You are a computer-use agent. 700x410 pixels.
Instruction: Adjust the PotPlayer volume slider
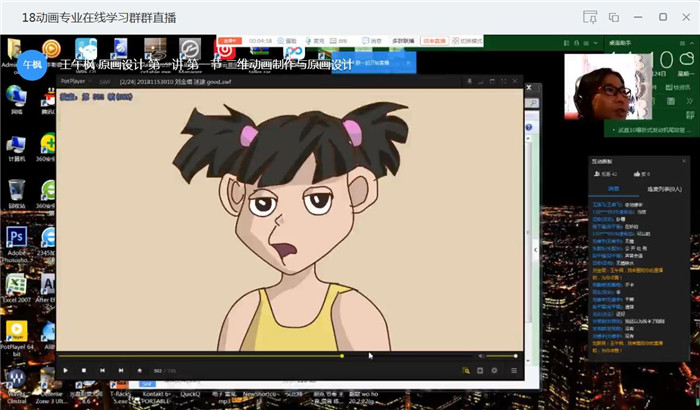pyautogui.click(x=501, y=356)
